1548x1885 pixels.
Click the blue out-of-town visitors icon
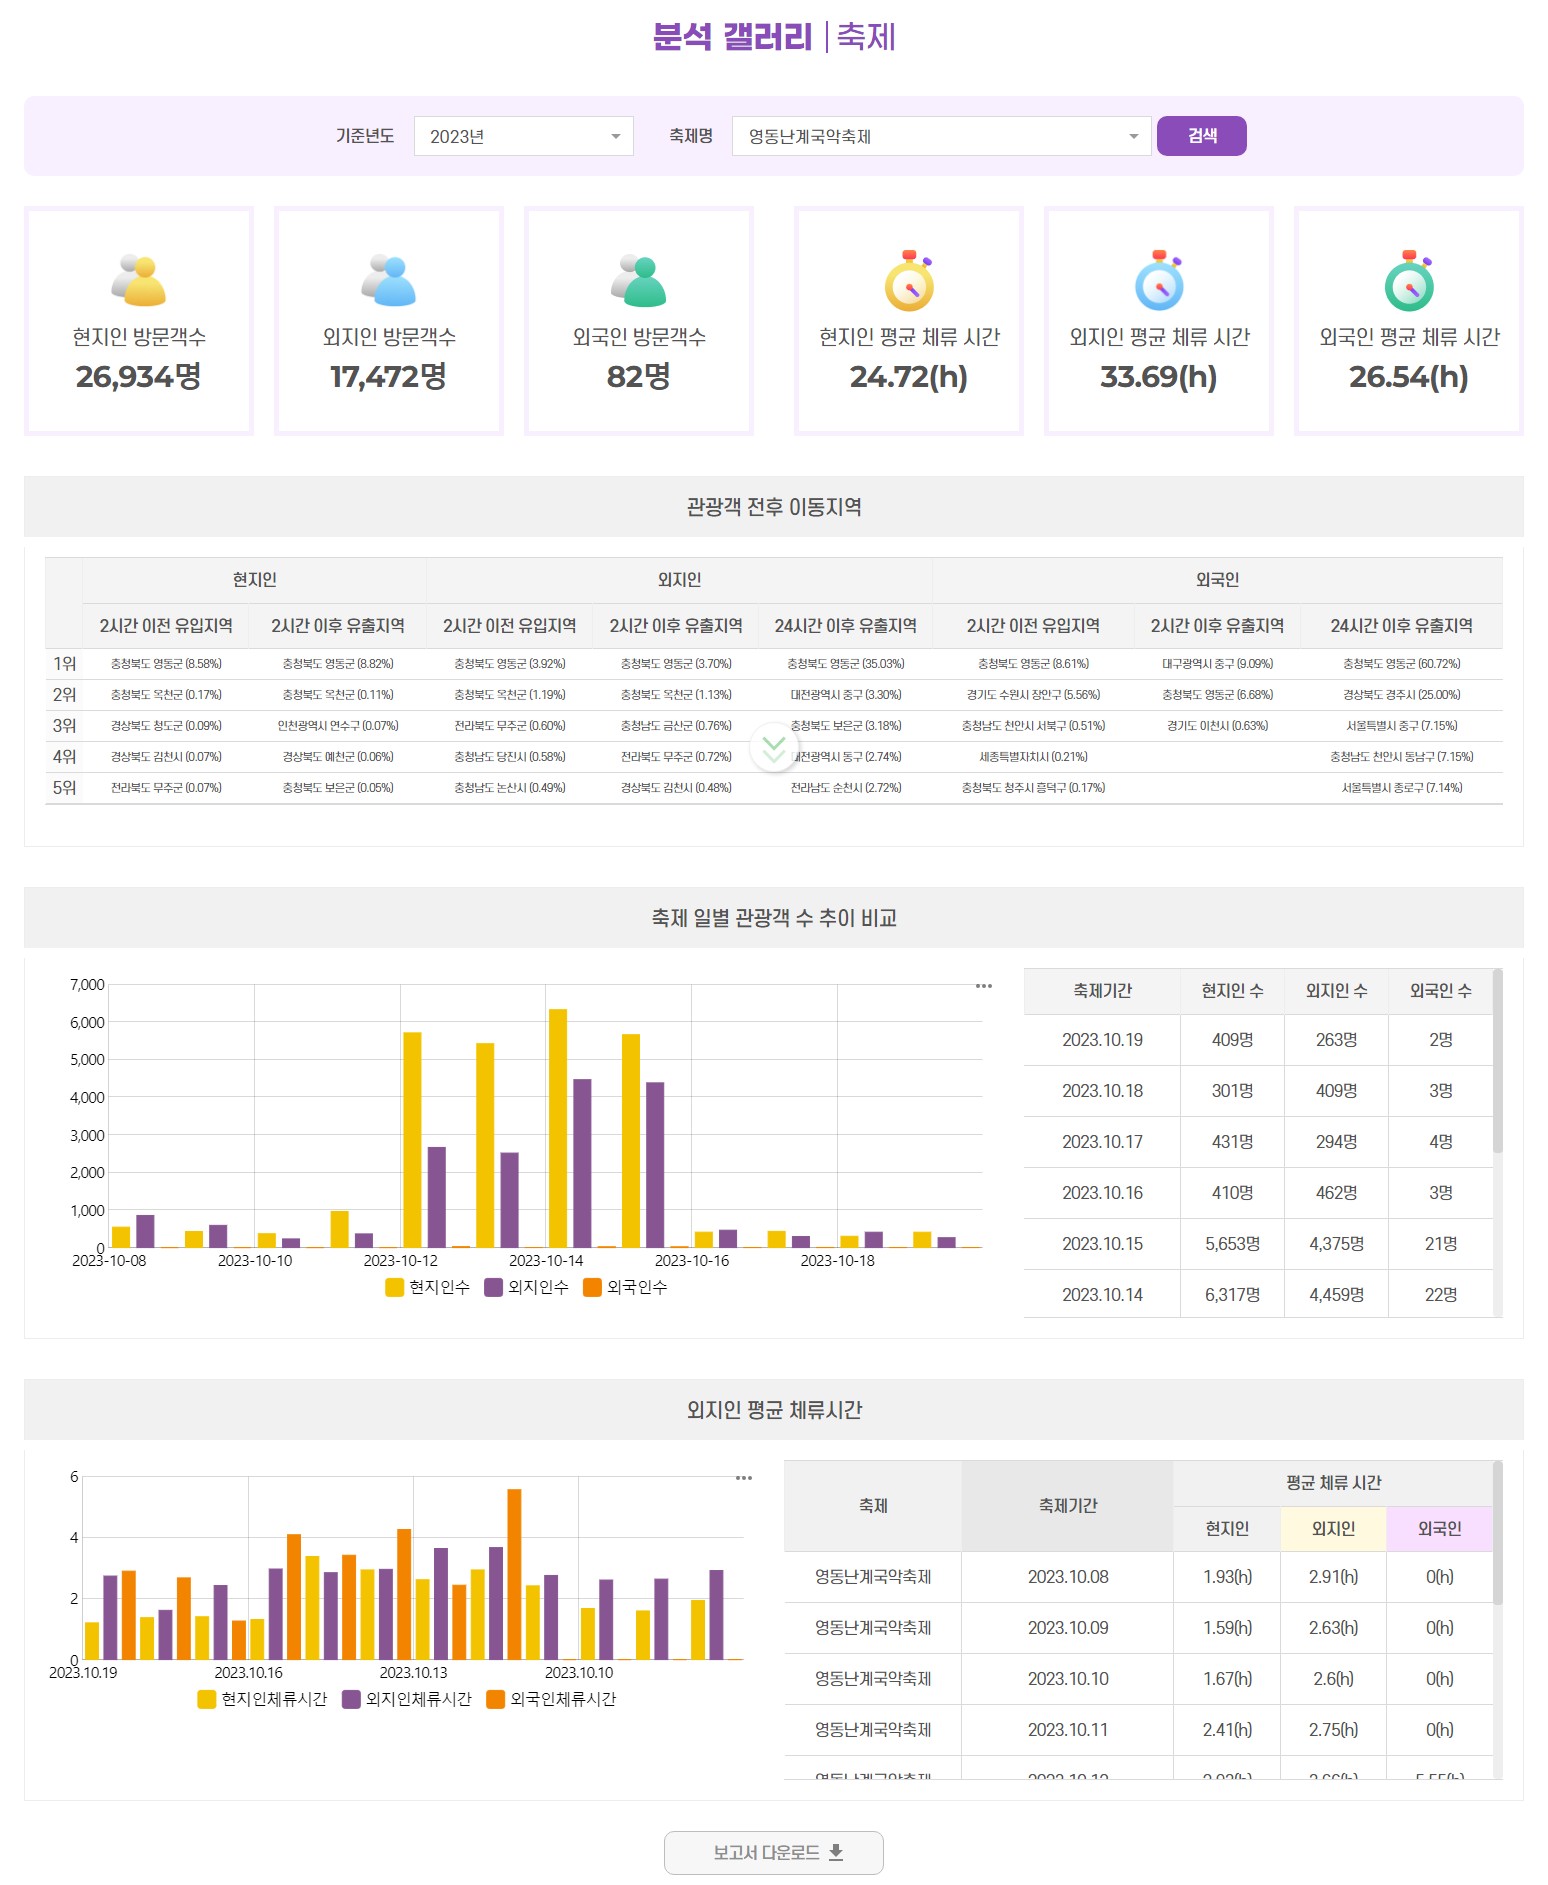click(x=388, y=280)
